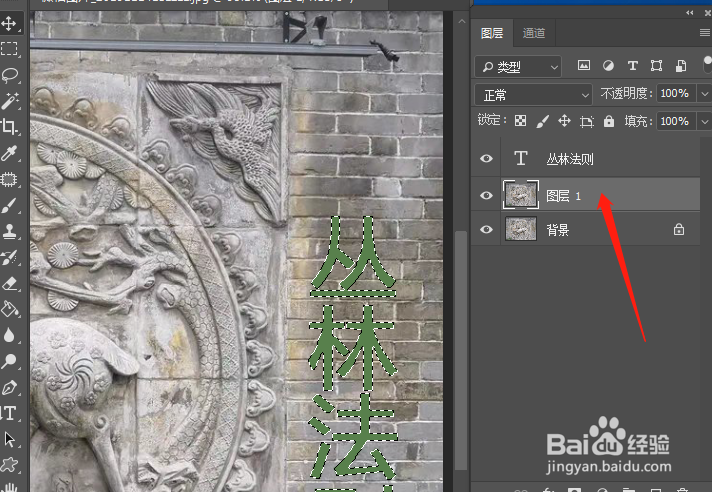712x492 pixels.
Task: Switch to the 图层 tab
Action: coord(492,33)
